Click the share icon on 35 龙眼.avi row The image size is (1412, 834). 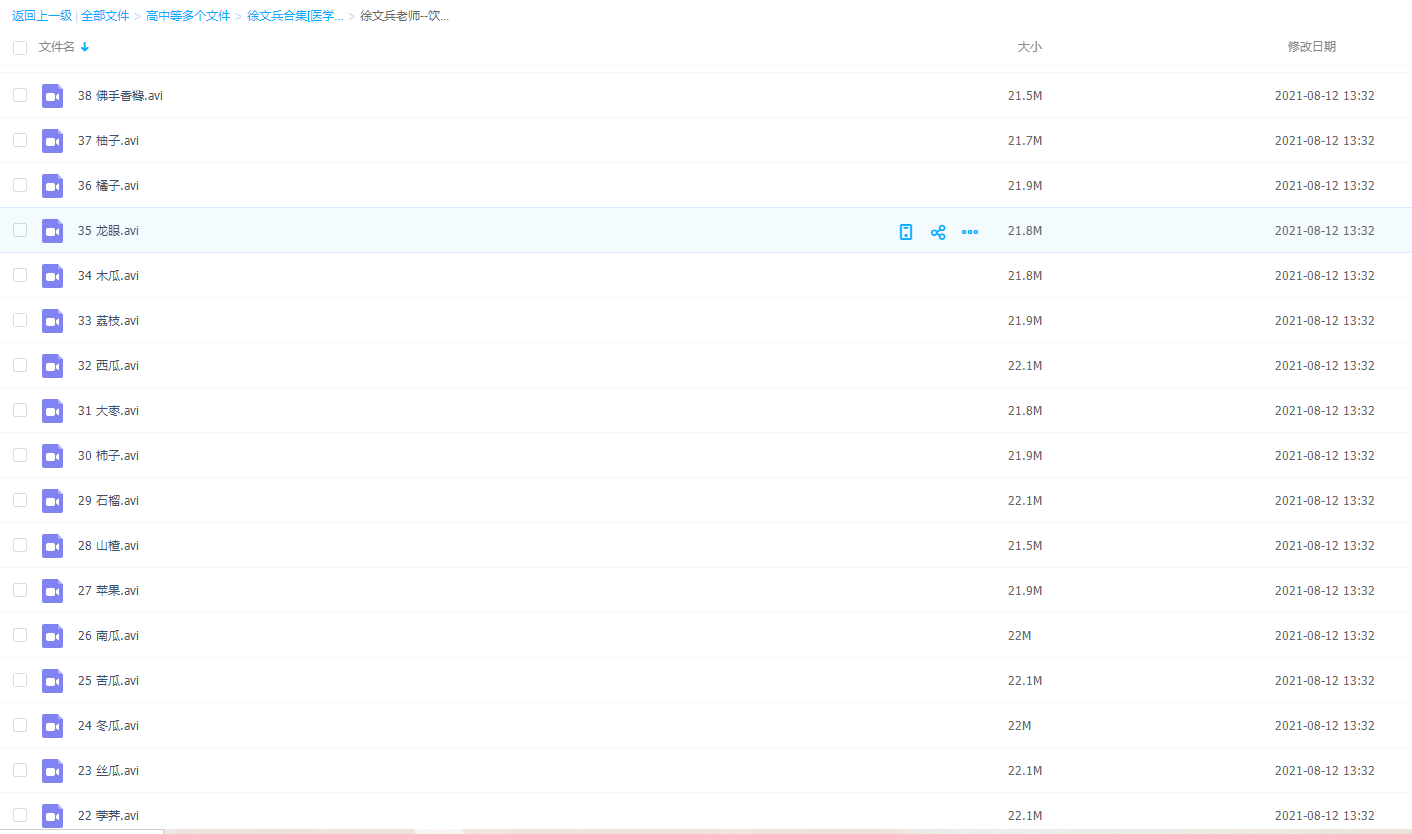pyautogui.click(x=938, y=232)
